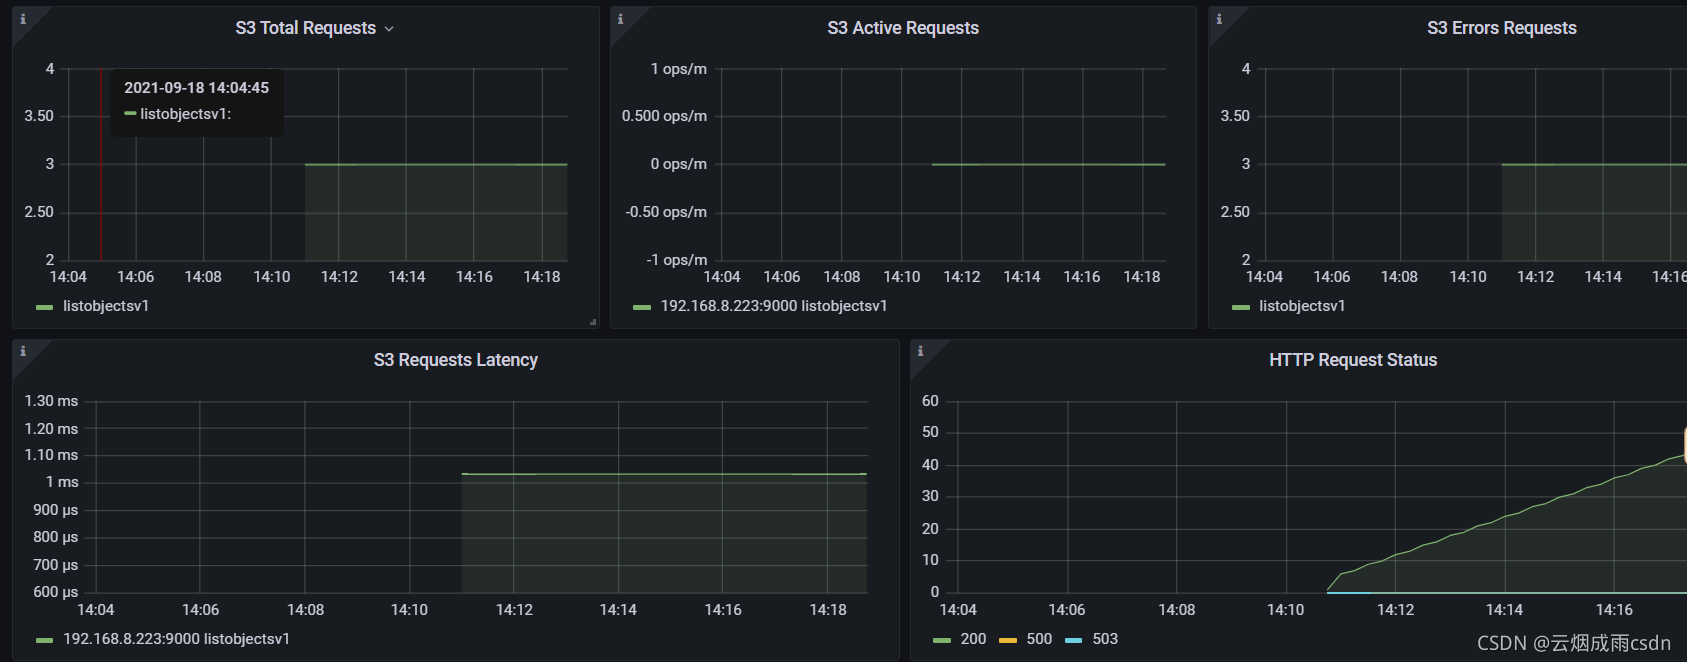
Task: Toggle listobjectsv1 legend in S3 Total Requests
Action: pyautogui.click(x=106, y=306)
